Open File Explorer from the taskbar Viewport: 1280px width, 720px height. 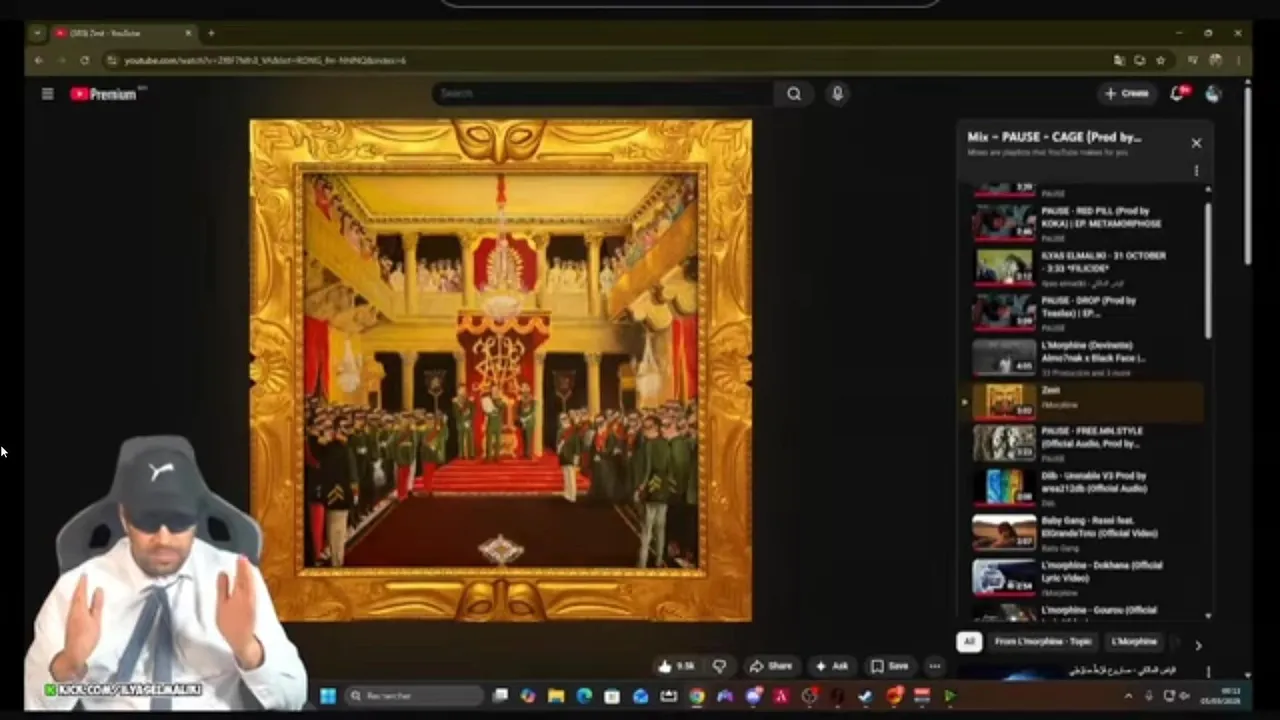coord(556,696)
